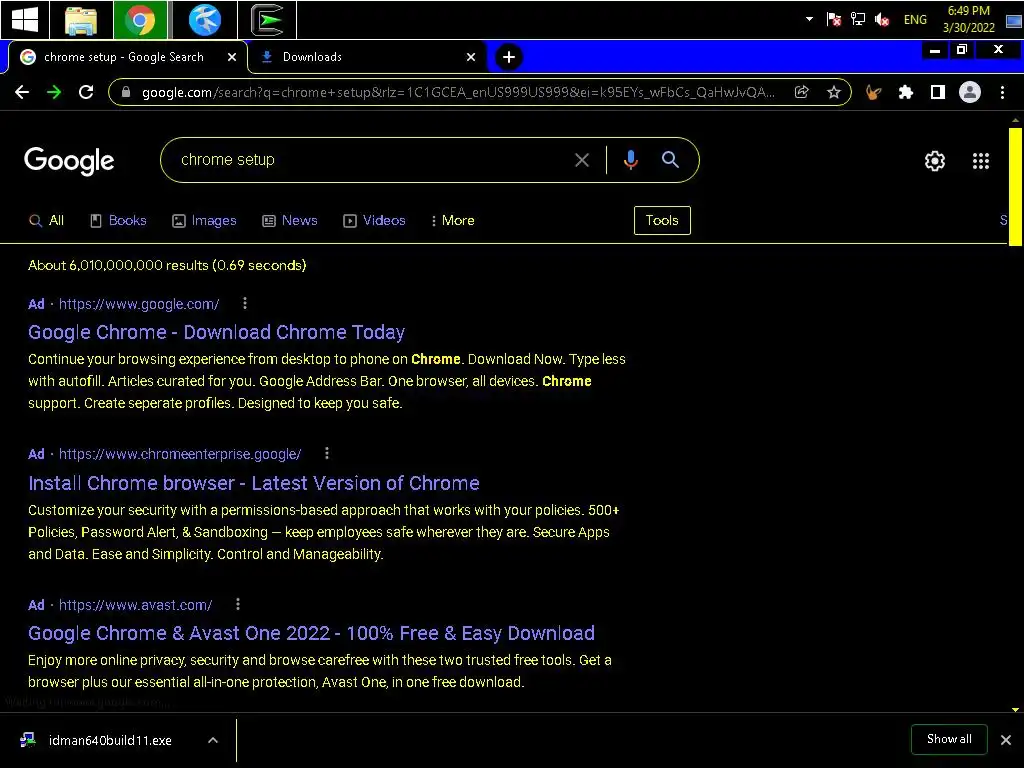Reload the current page
Image resolution: width=1024 pixels, height=768 pixels.
[x=86, y=92]
